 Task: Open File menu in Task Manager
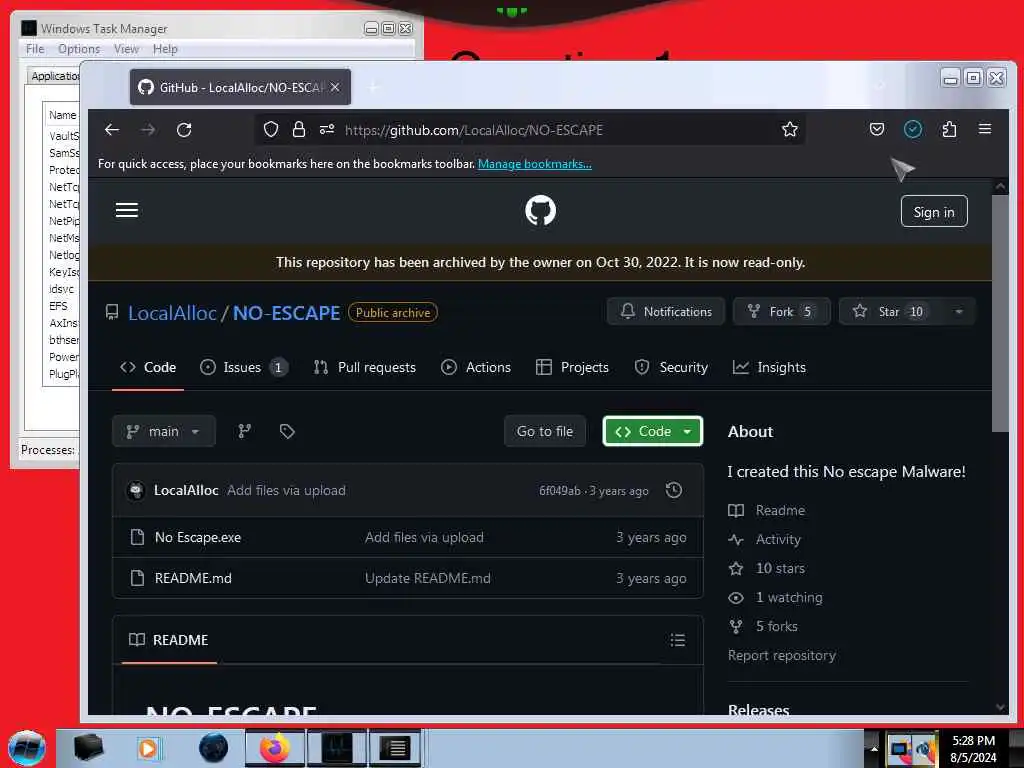point(35,49)
